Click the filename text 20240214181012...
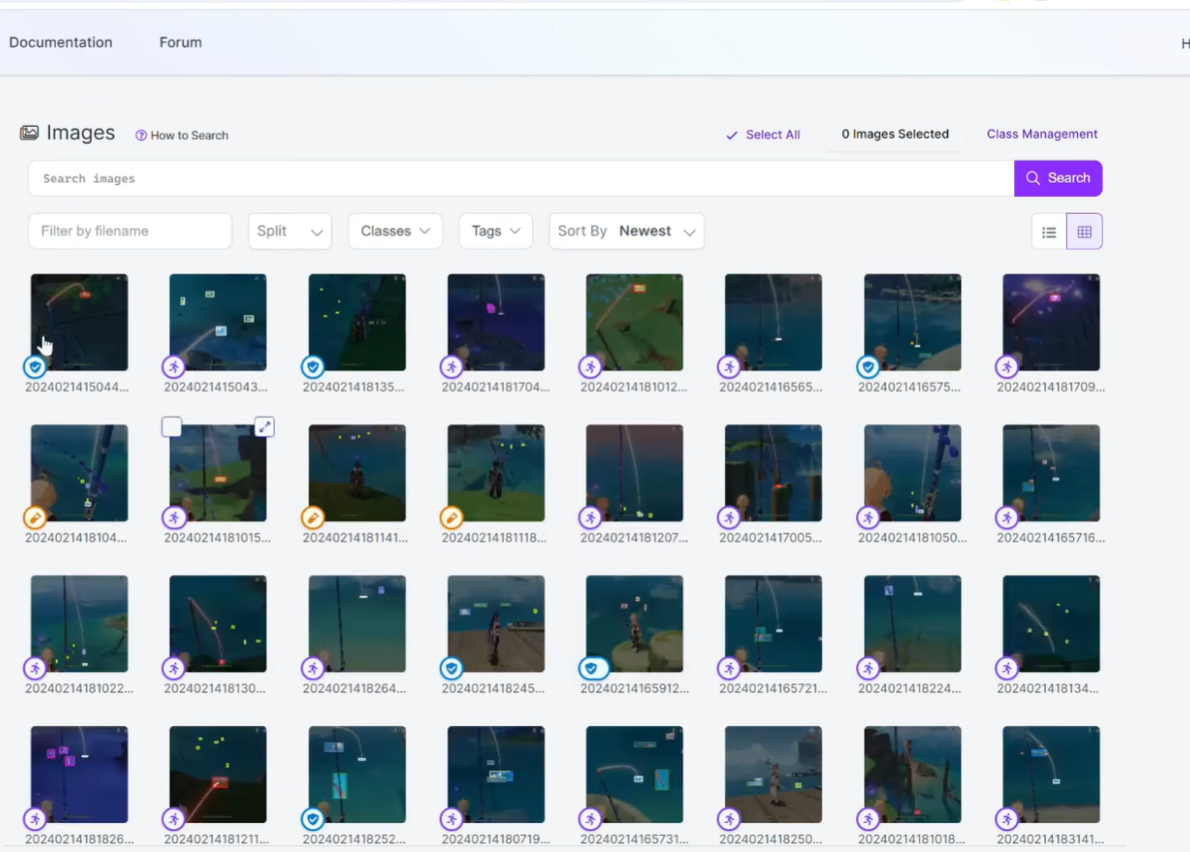This screenshot has height=852, width=1190. [x=634, y=387]
